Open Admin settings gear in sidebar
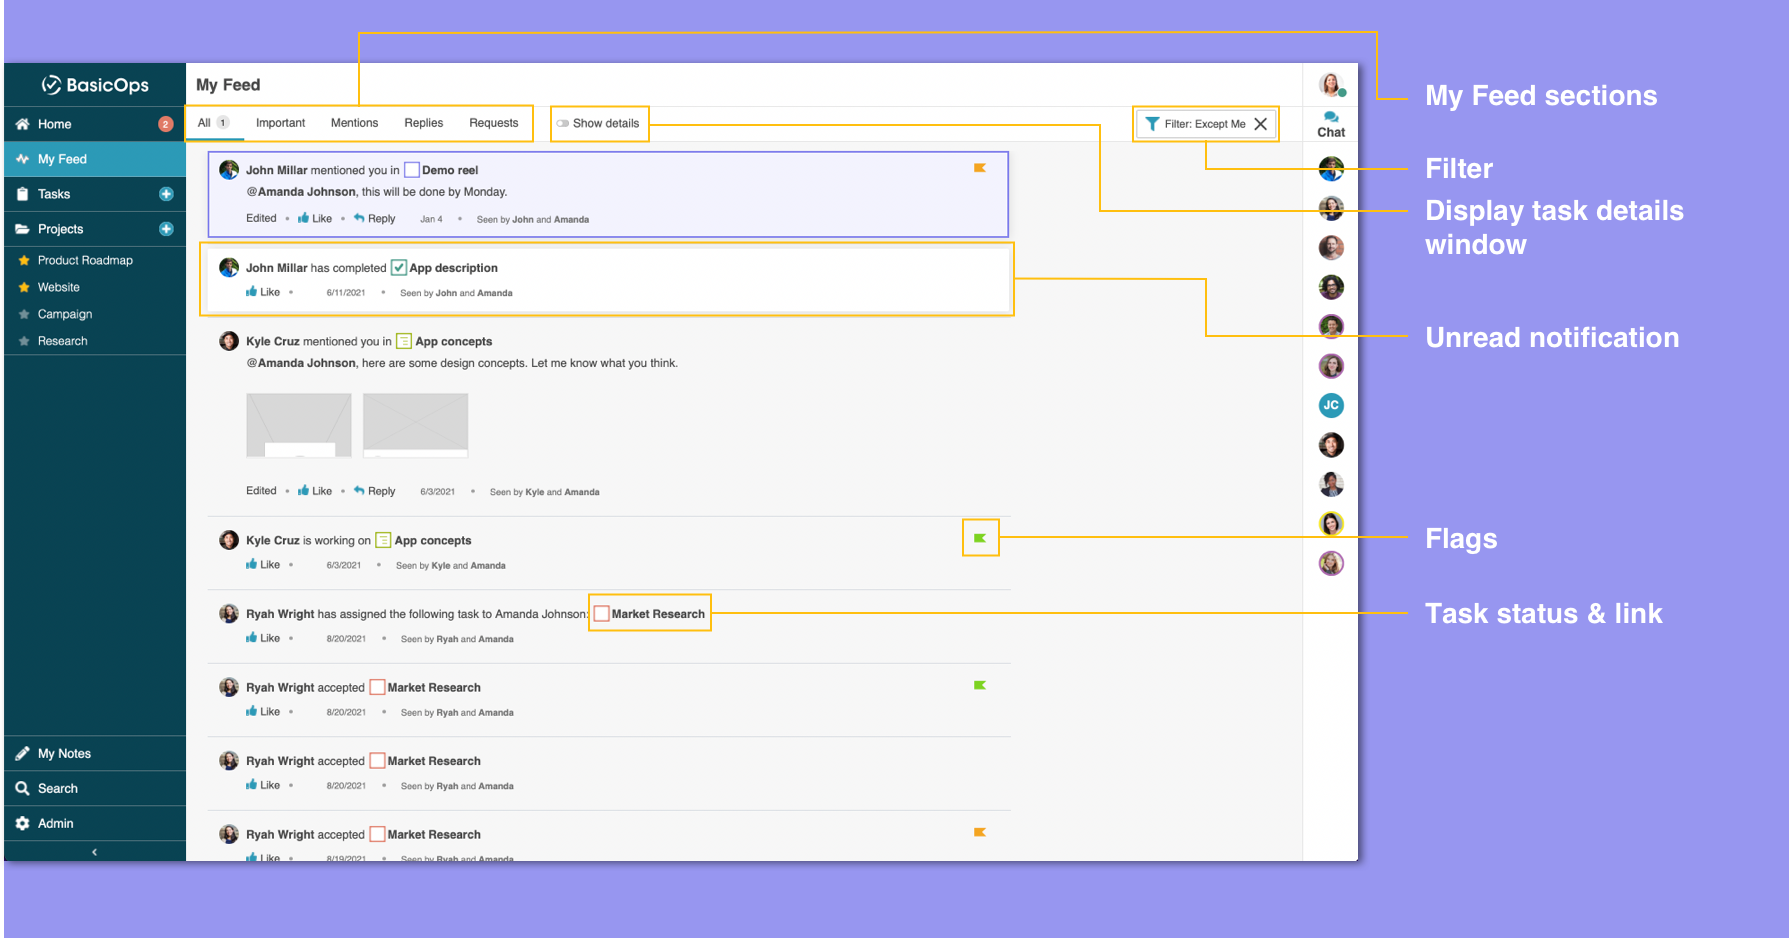This screenshot has width=1789, height=938. point(23,823)
